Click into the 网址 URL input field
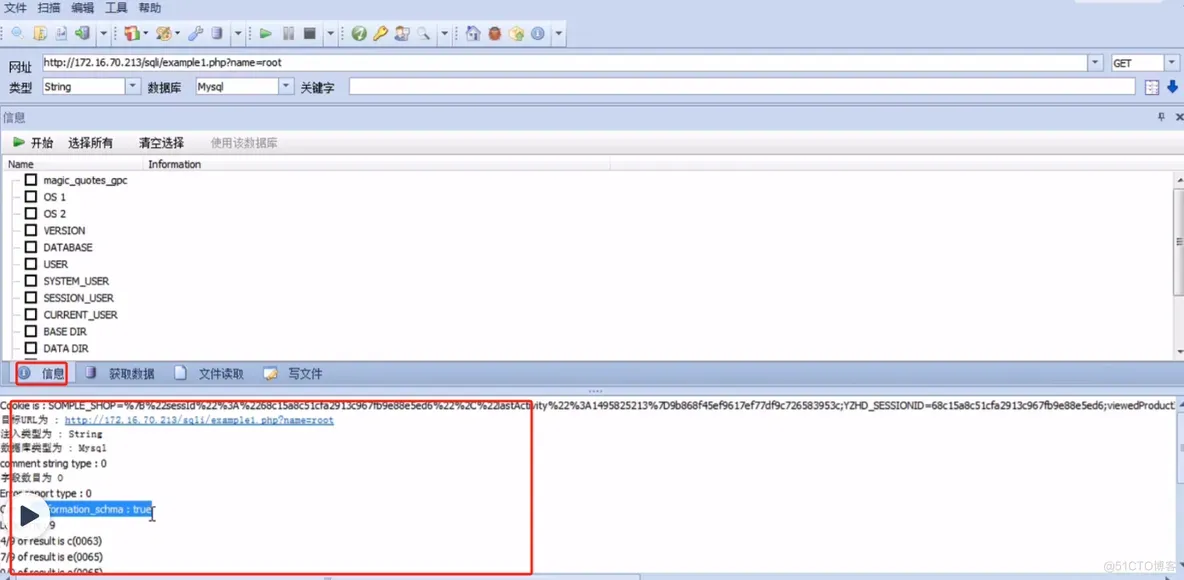The image size is (1184, 580). tap(565, 63)
